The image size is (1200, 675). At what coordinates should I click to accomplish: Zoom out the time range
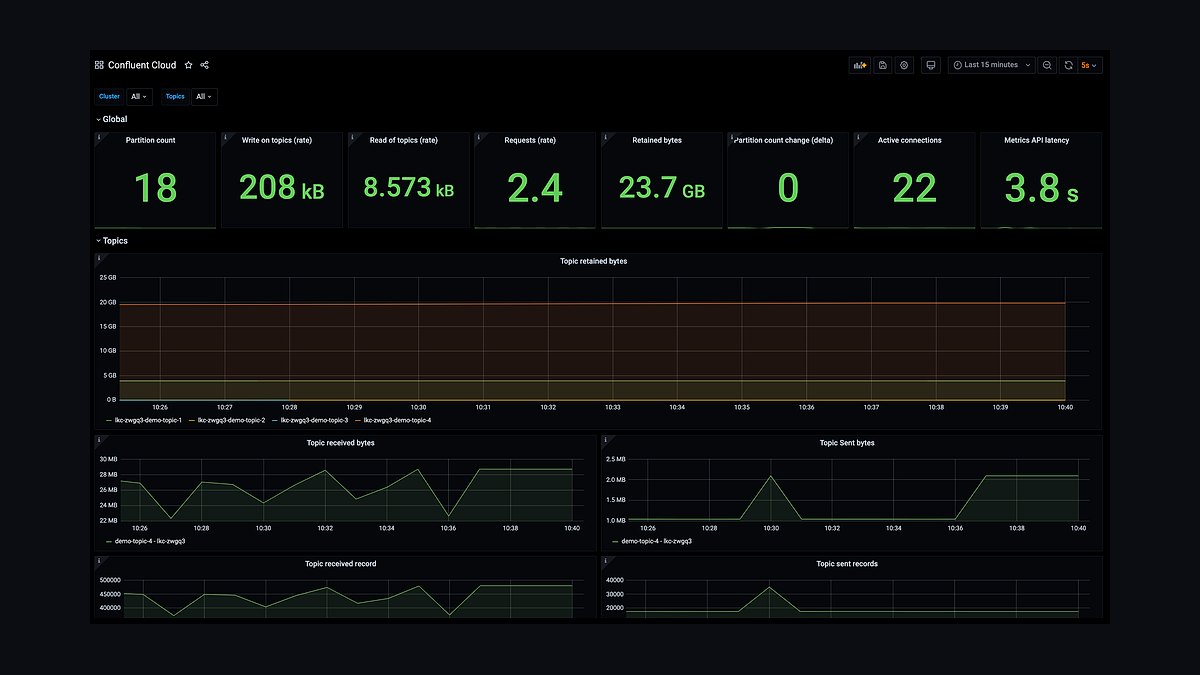pos(1047,65)
